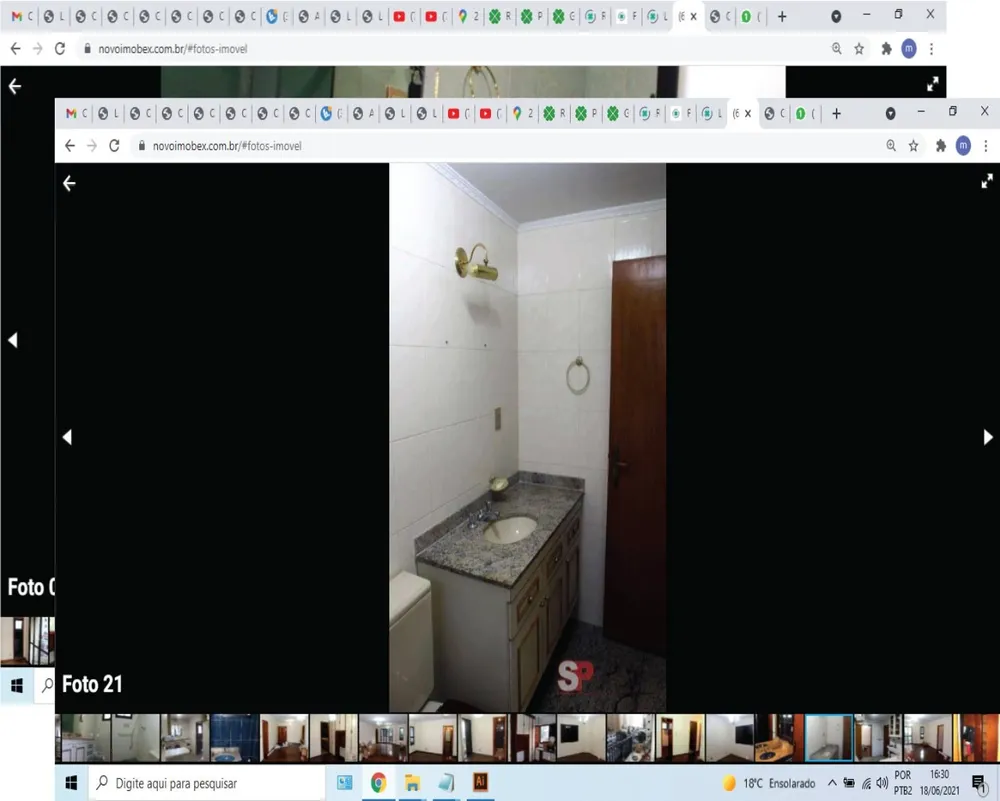Viewport: 1000px width, 801px height.
Task: Select the laundry room thumbnail with washing machine
Action: [x=630, y=738]
